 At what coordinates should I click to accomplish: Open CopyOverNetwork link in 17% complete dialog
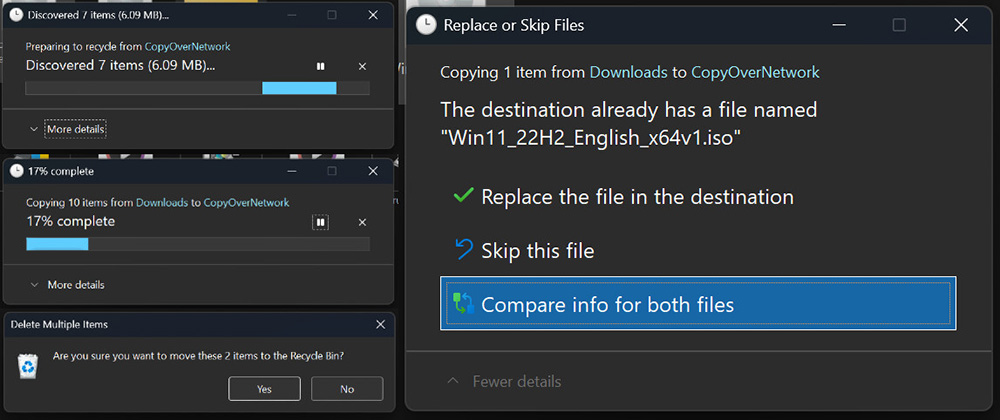click(246, 203)
